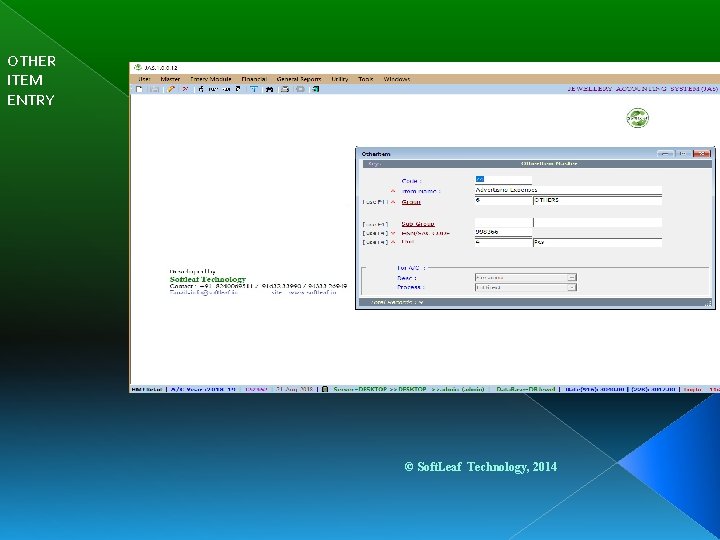This screenshot has width=720, height=540.
Task: Close the OtherItem dialog
Action: point(702,154)
